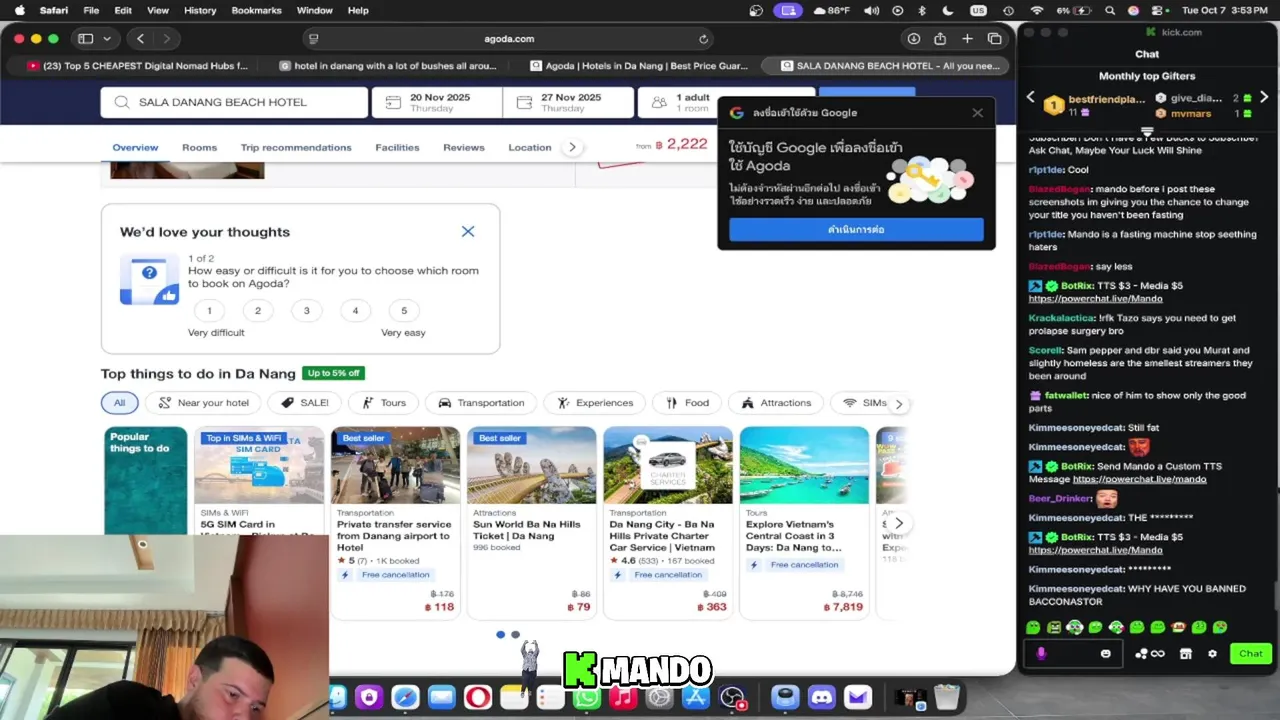Screen dimensions: 1280x720
Task: Toggle the SALE! filter chip
Action: (305, 403)
